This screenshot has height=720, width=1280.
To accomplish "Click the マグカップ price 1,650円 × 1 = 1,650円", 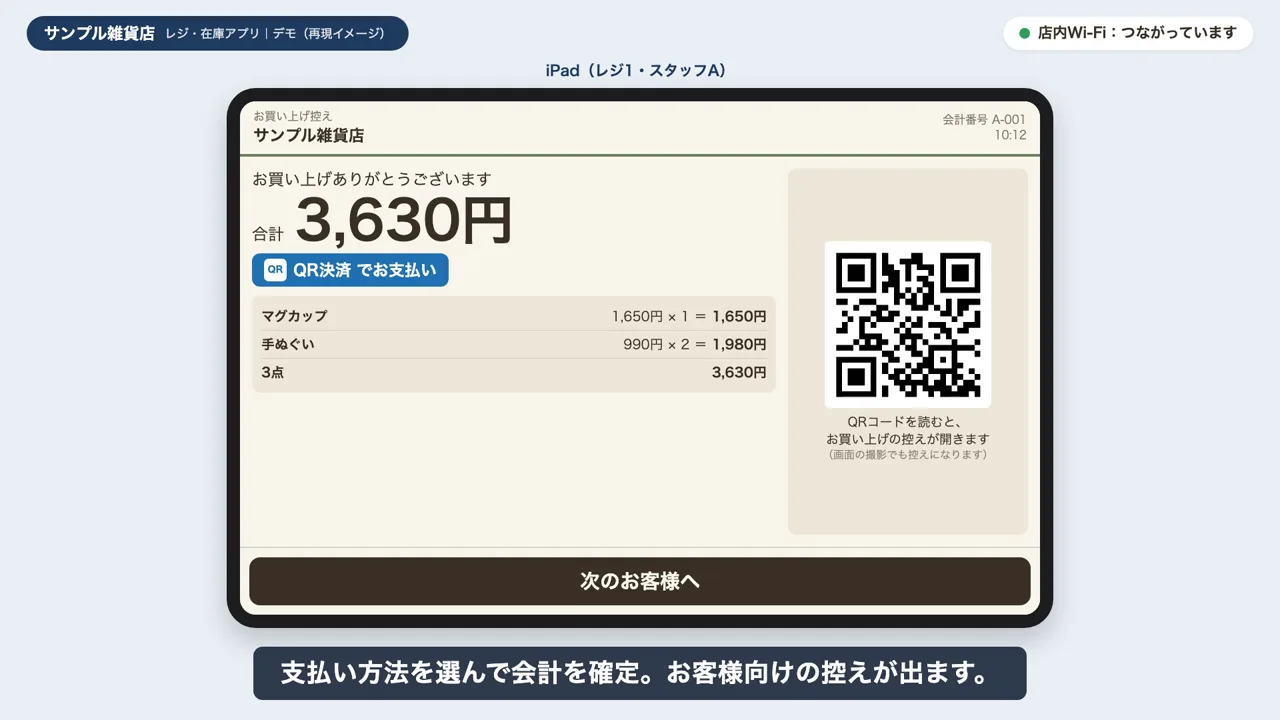I will coord(689,316).
